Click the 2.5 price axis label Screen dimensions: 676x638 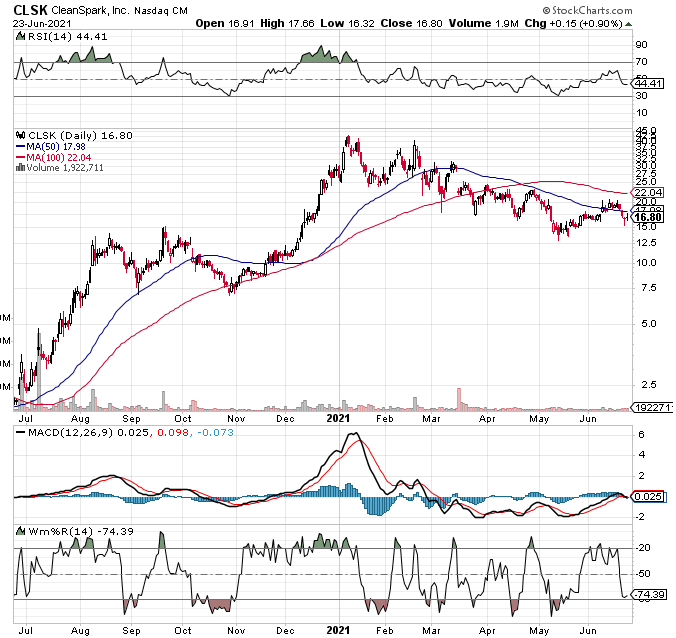point(649,385)
